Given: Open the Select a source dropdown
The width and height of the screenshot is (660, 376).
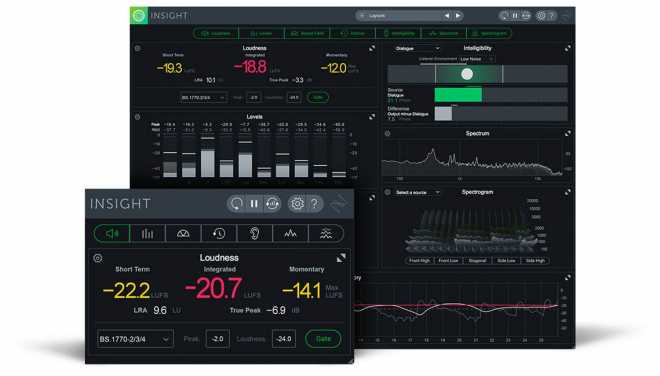Looking at the screenshot, I should (417, 192).
